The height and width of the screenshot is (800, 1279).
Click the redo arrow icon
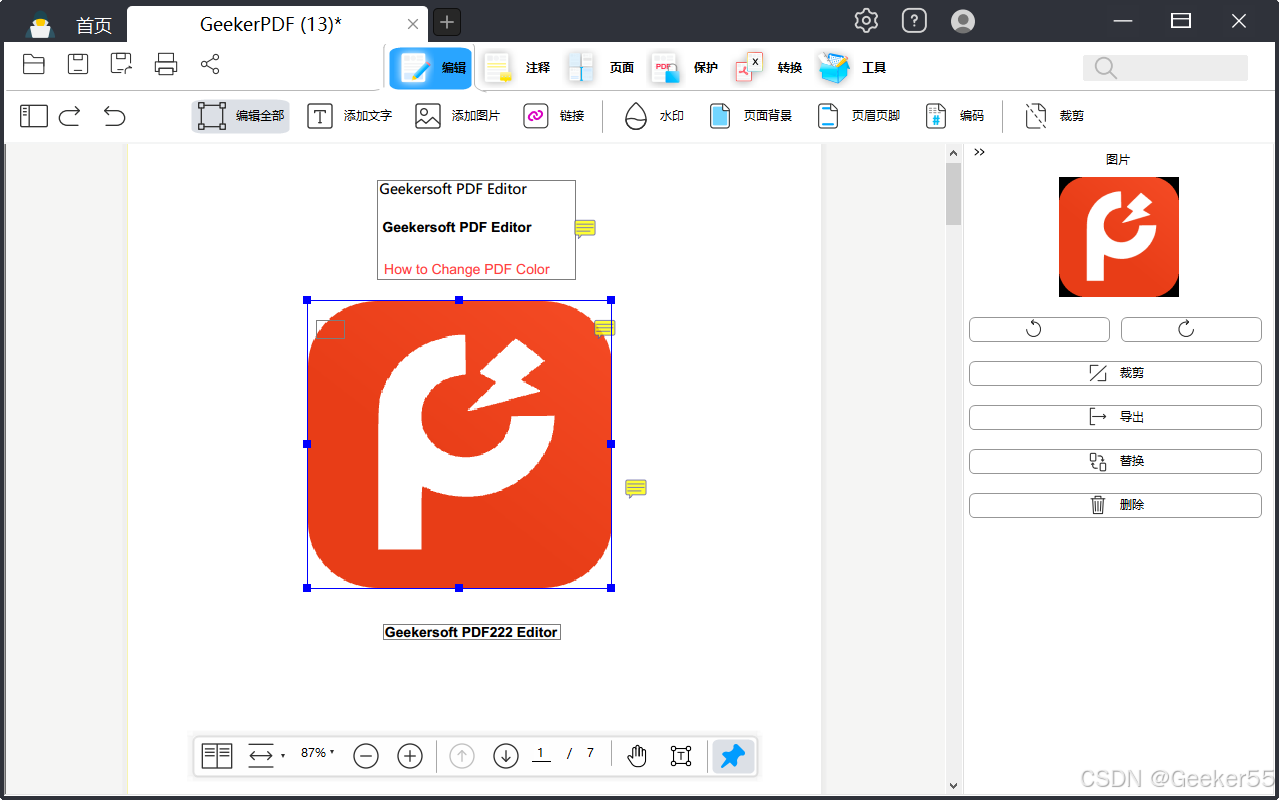pyautogui.click(x=70, y=116)
